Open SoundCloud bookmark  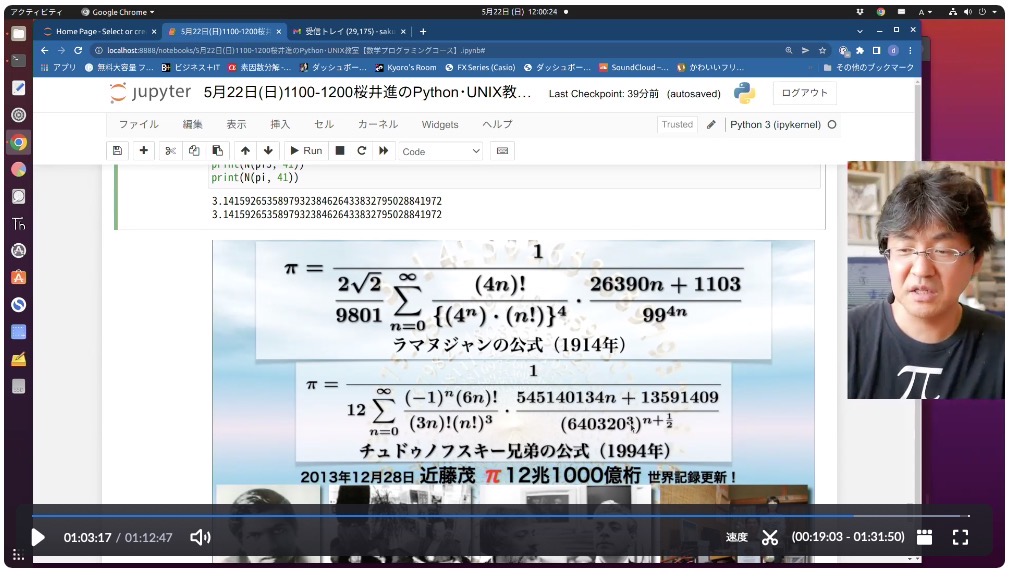tap(634, 67)
